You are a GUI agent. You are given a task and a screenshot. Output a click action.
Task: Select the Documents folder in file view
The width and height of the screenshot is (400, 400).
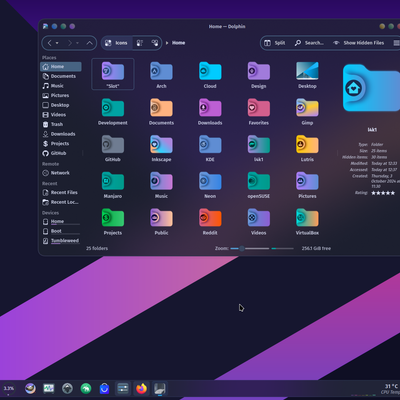pos(161,111)
